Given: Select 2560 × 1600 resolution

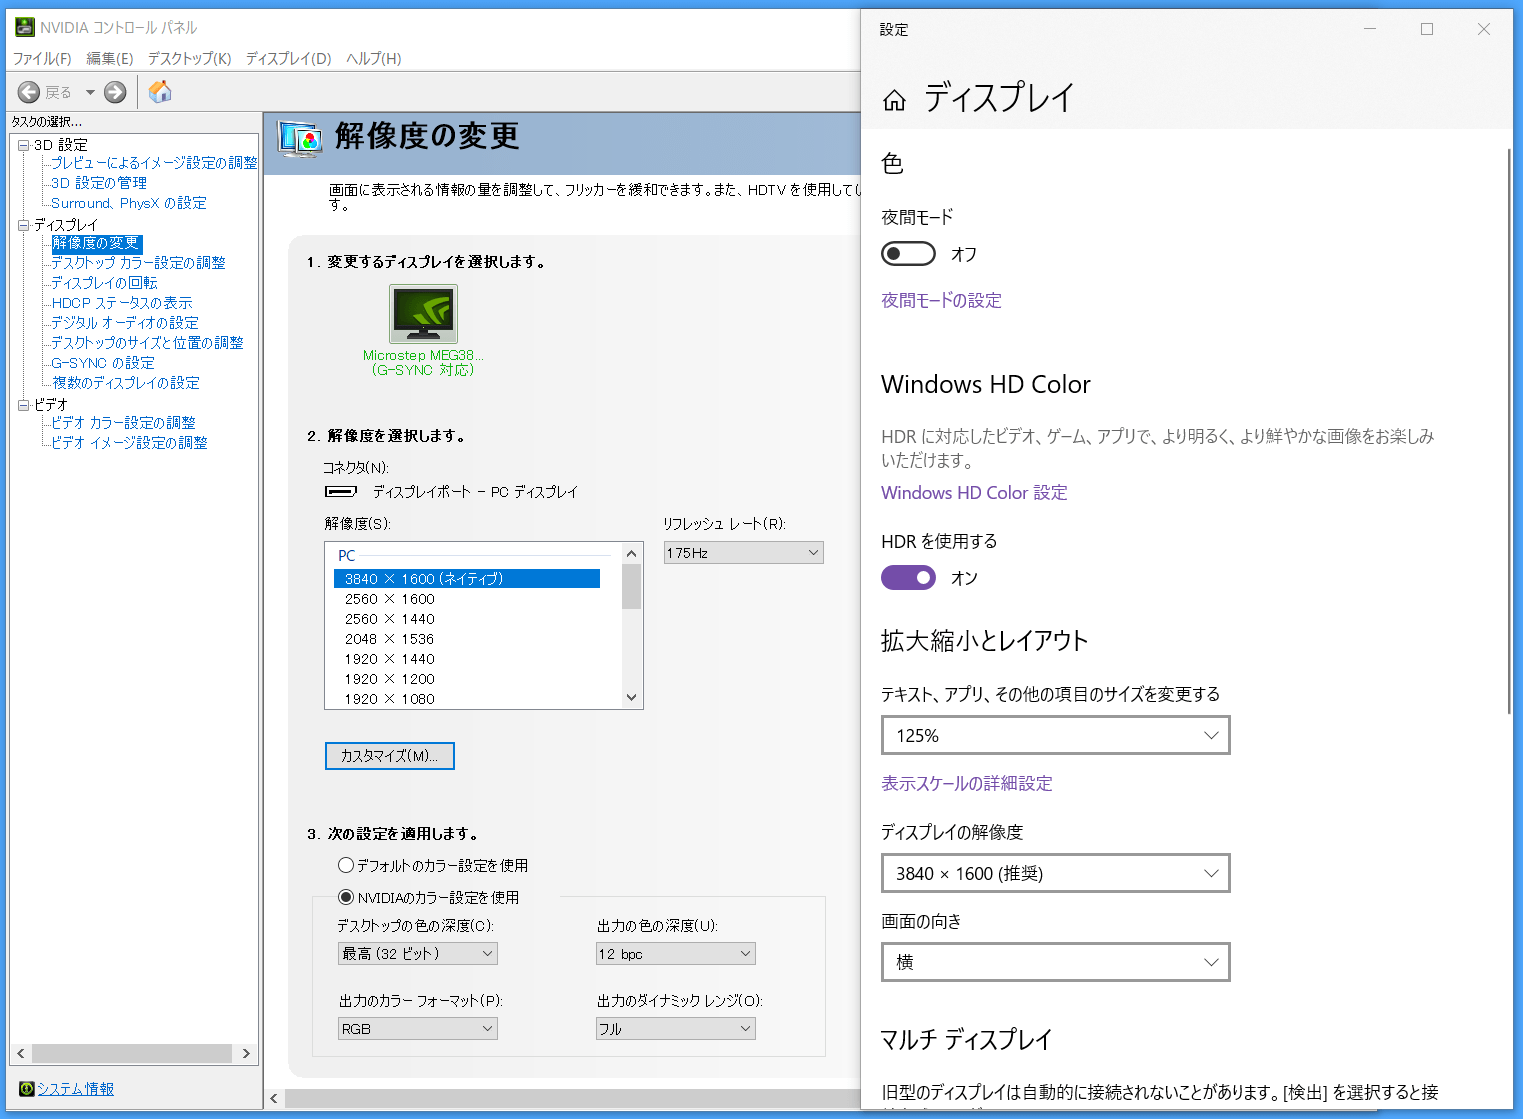Looking at the screenshot, I should point(390,599).
